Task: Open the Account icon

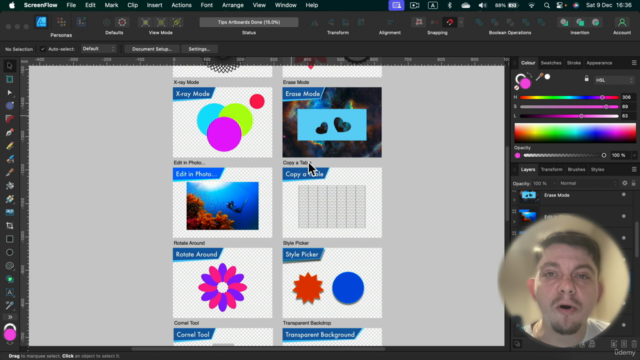Action: click(622, 22)
